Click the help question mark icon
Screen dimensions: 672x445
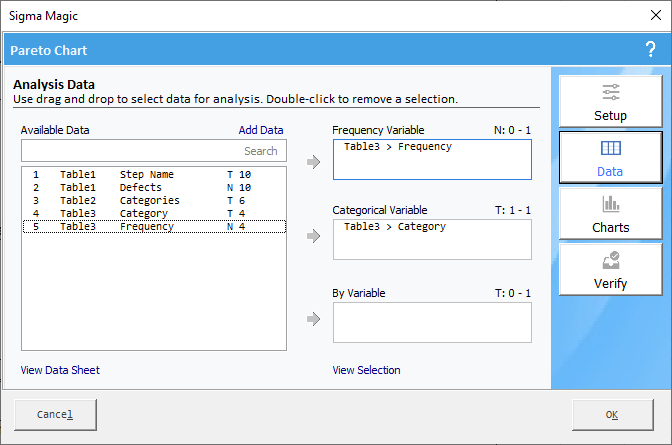pyautogui.click(x=650, y=50)
